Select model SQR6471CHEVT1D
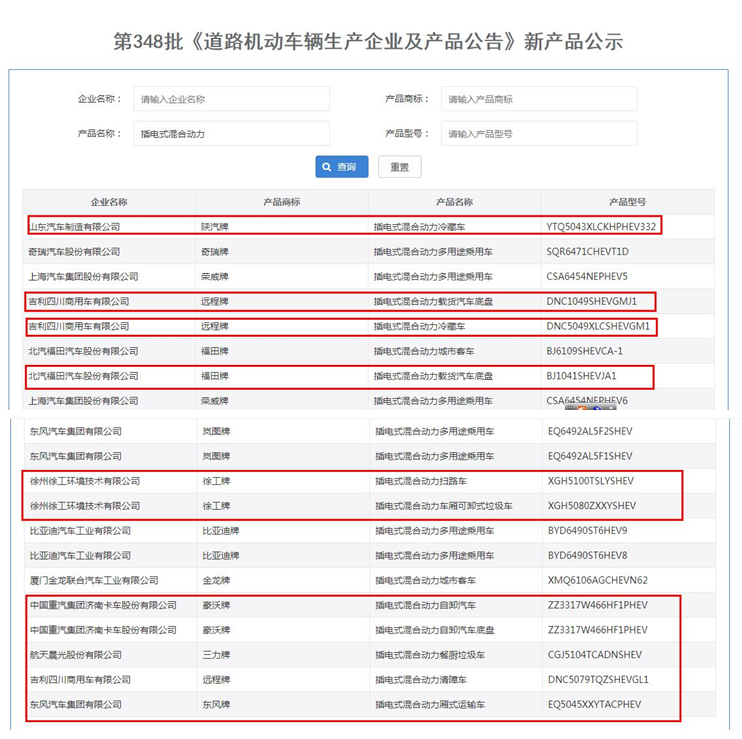Image resolution: width=742 pixels, height=739 pixels. pyautogui.click(x=587, y=252)
